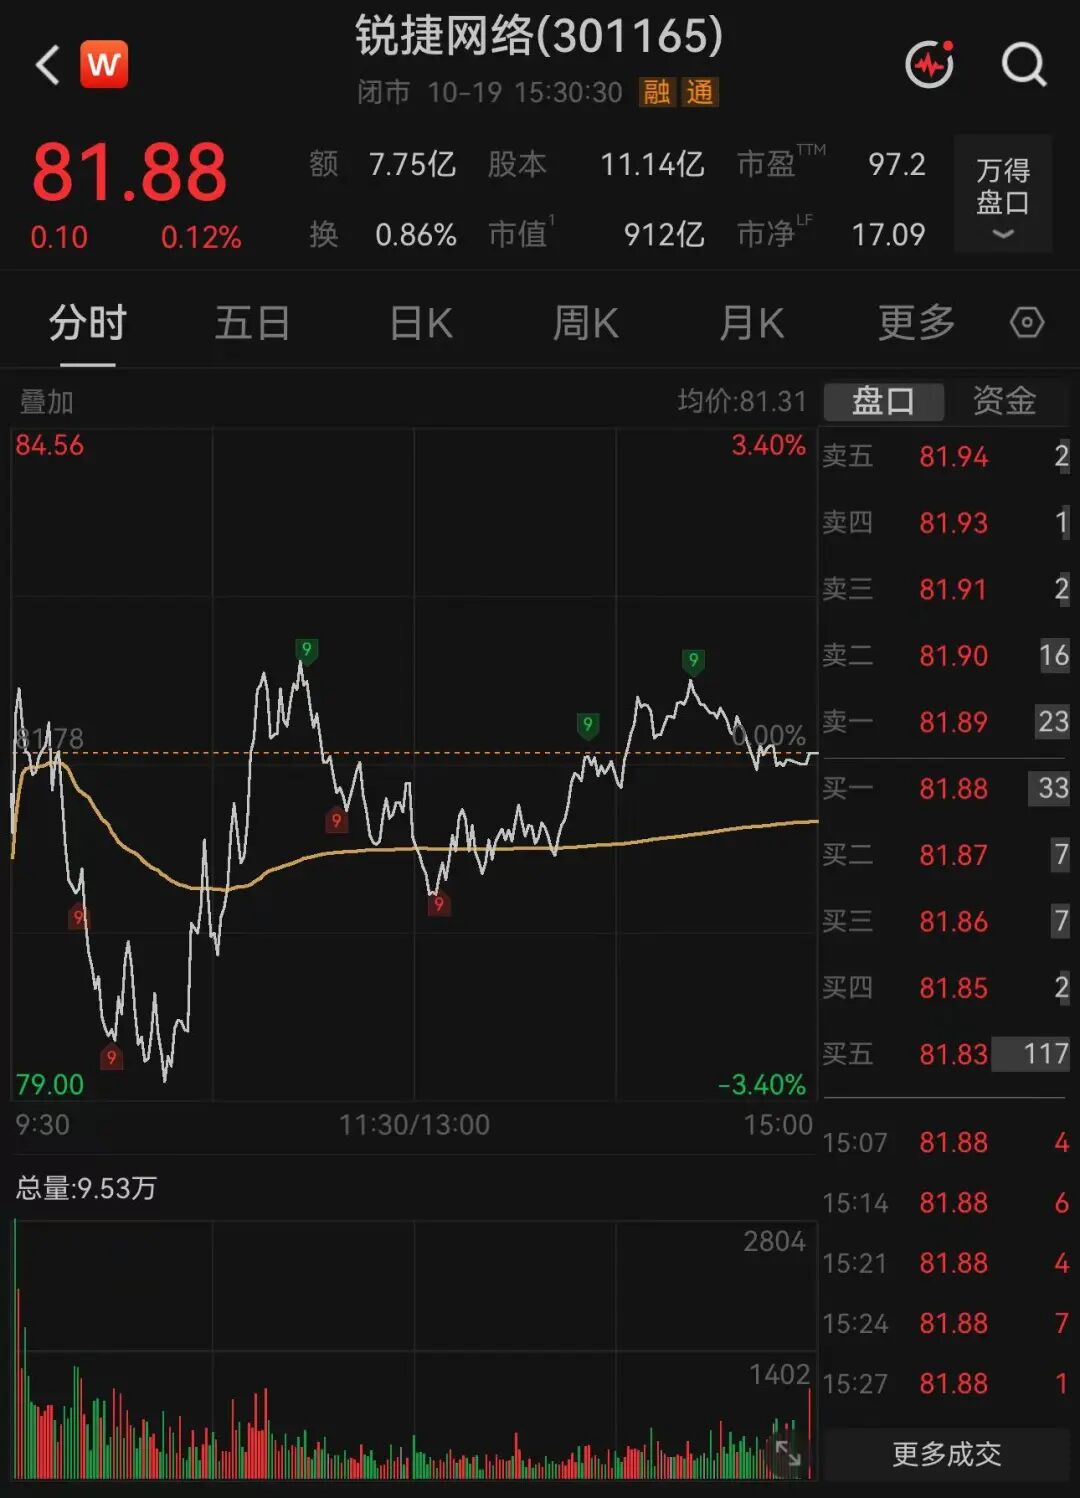Click the 15:27 trade record
Image resolution: width=1080 pixels, height=1498 pixels.
tap(945, 1383)
